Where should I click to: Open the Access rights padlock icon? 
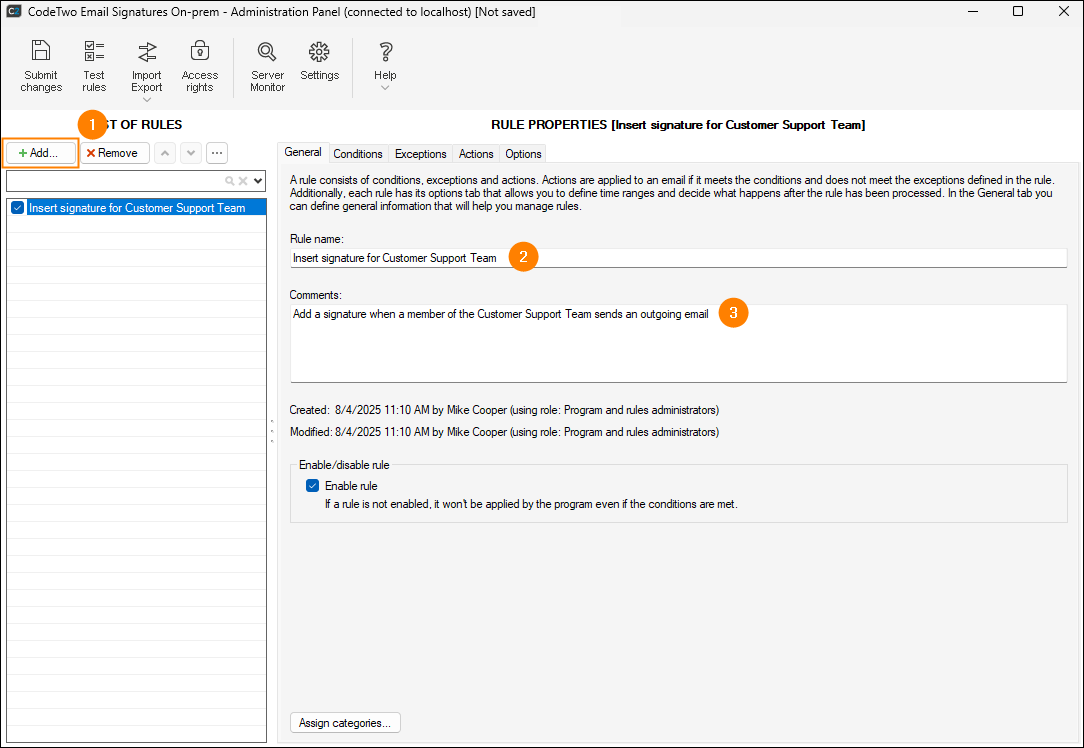199,52
